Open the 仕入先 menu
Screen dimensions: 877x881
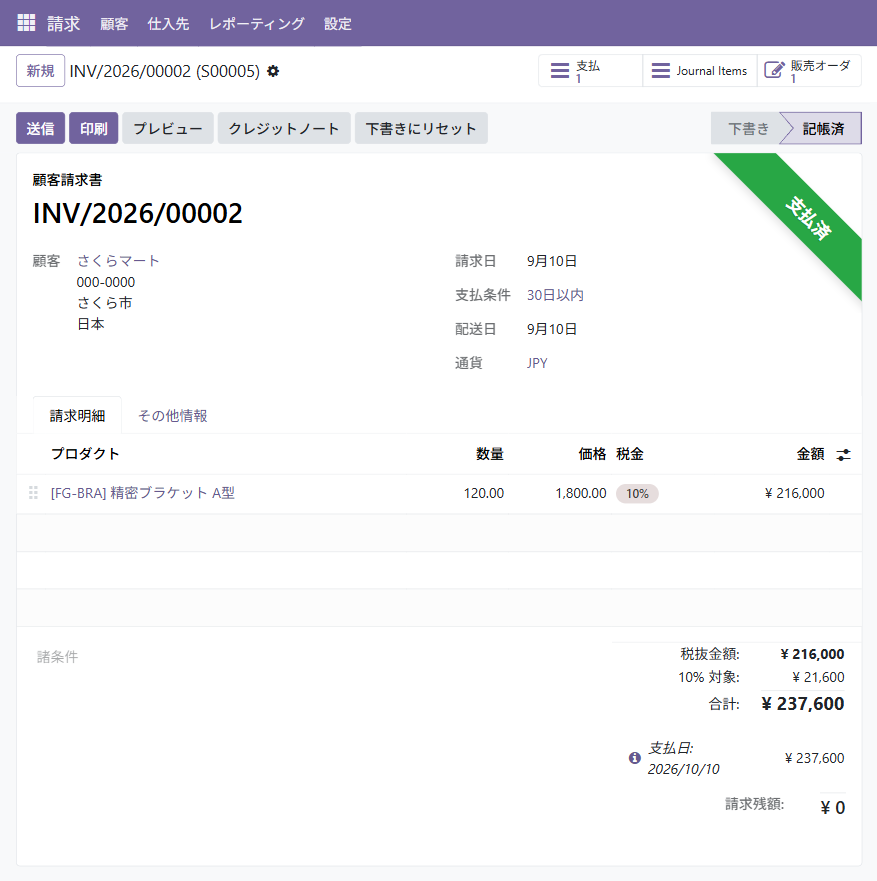169,24
